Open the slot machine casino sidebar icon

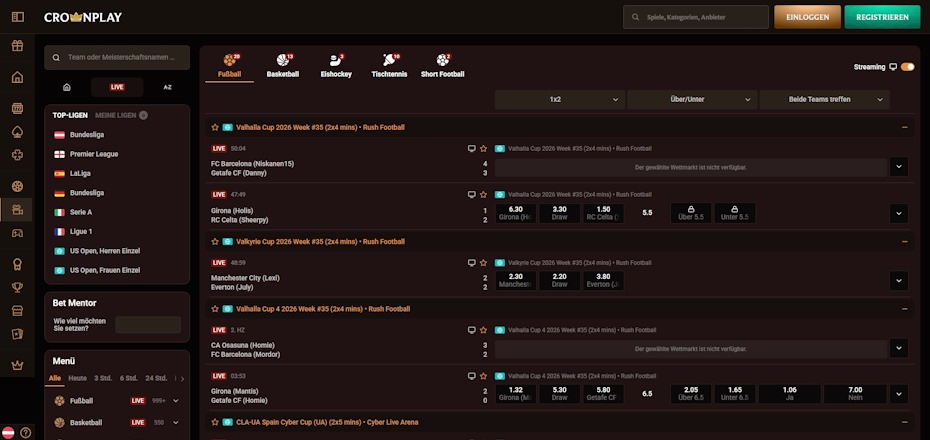[18, 108]
